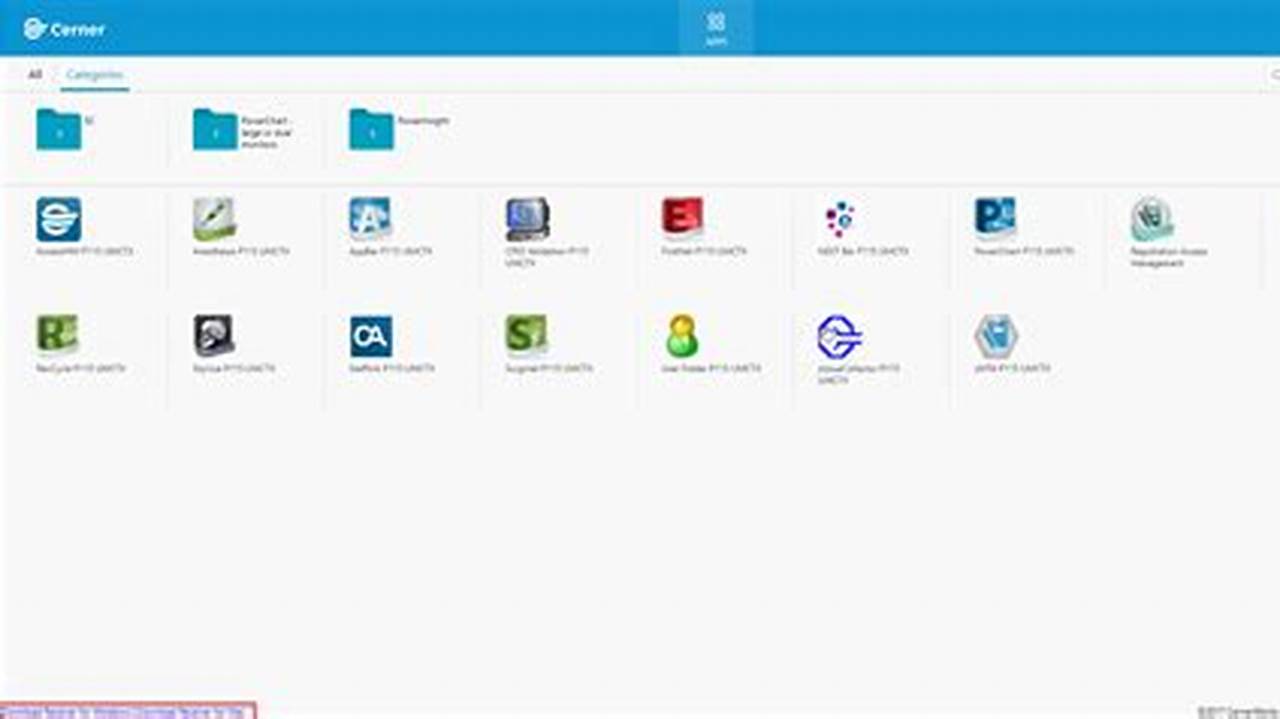Open the PowerInsight folder
The height and width of the screenshot is (719, 1280).
(x=370, y=130)
